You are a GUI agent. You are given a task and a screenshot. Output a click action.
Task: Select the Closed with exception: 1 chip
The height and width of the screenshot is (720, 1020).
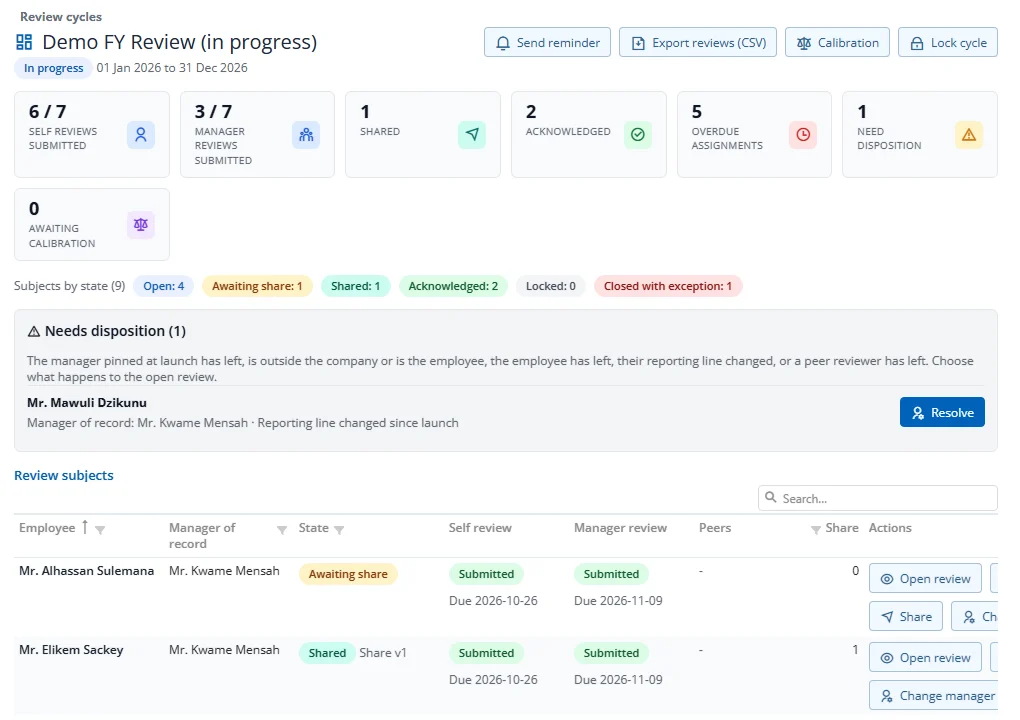(667, 286)
